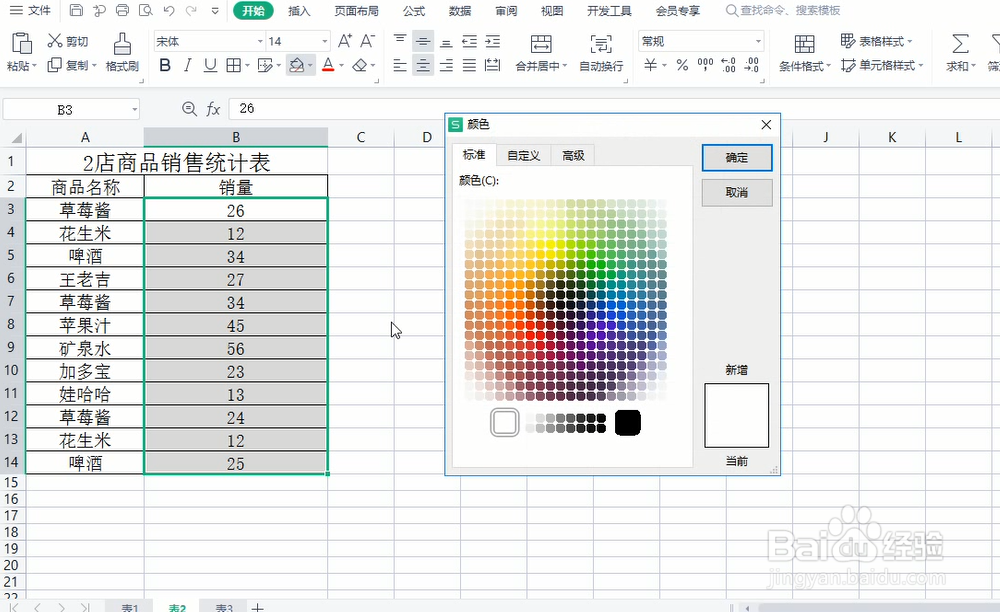
Task: Align text left
Action: (400, 65)
